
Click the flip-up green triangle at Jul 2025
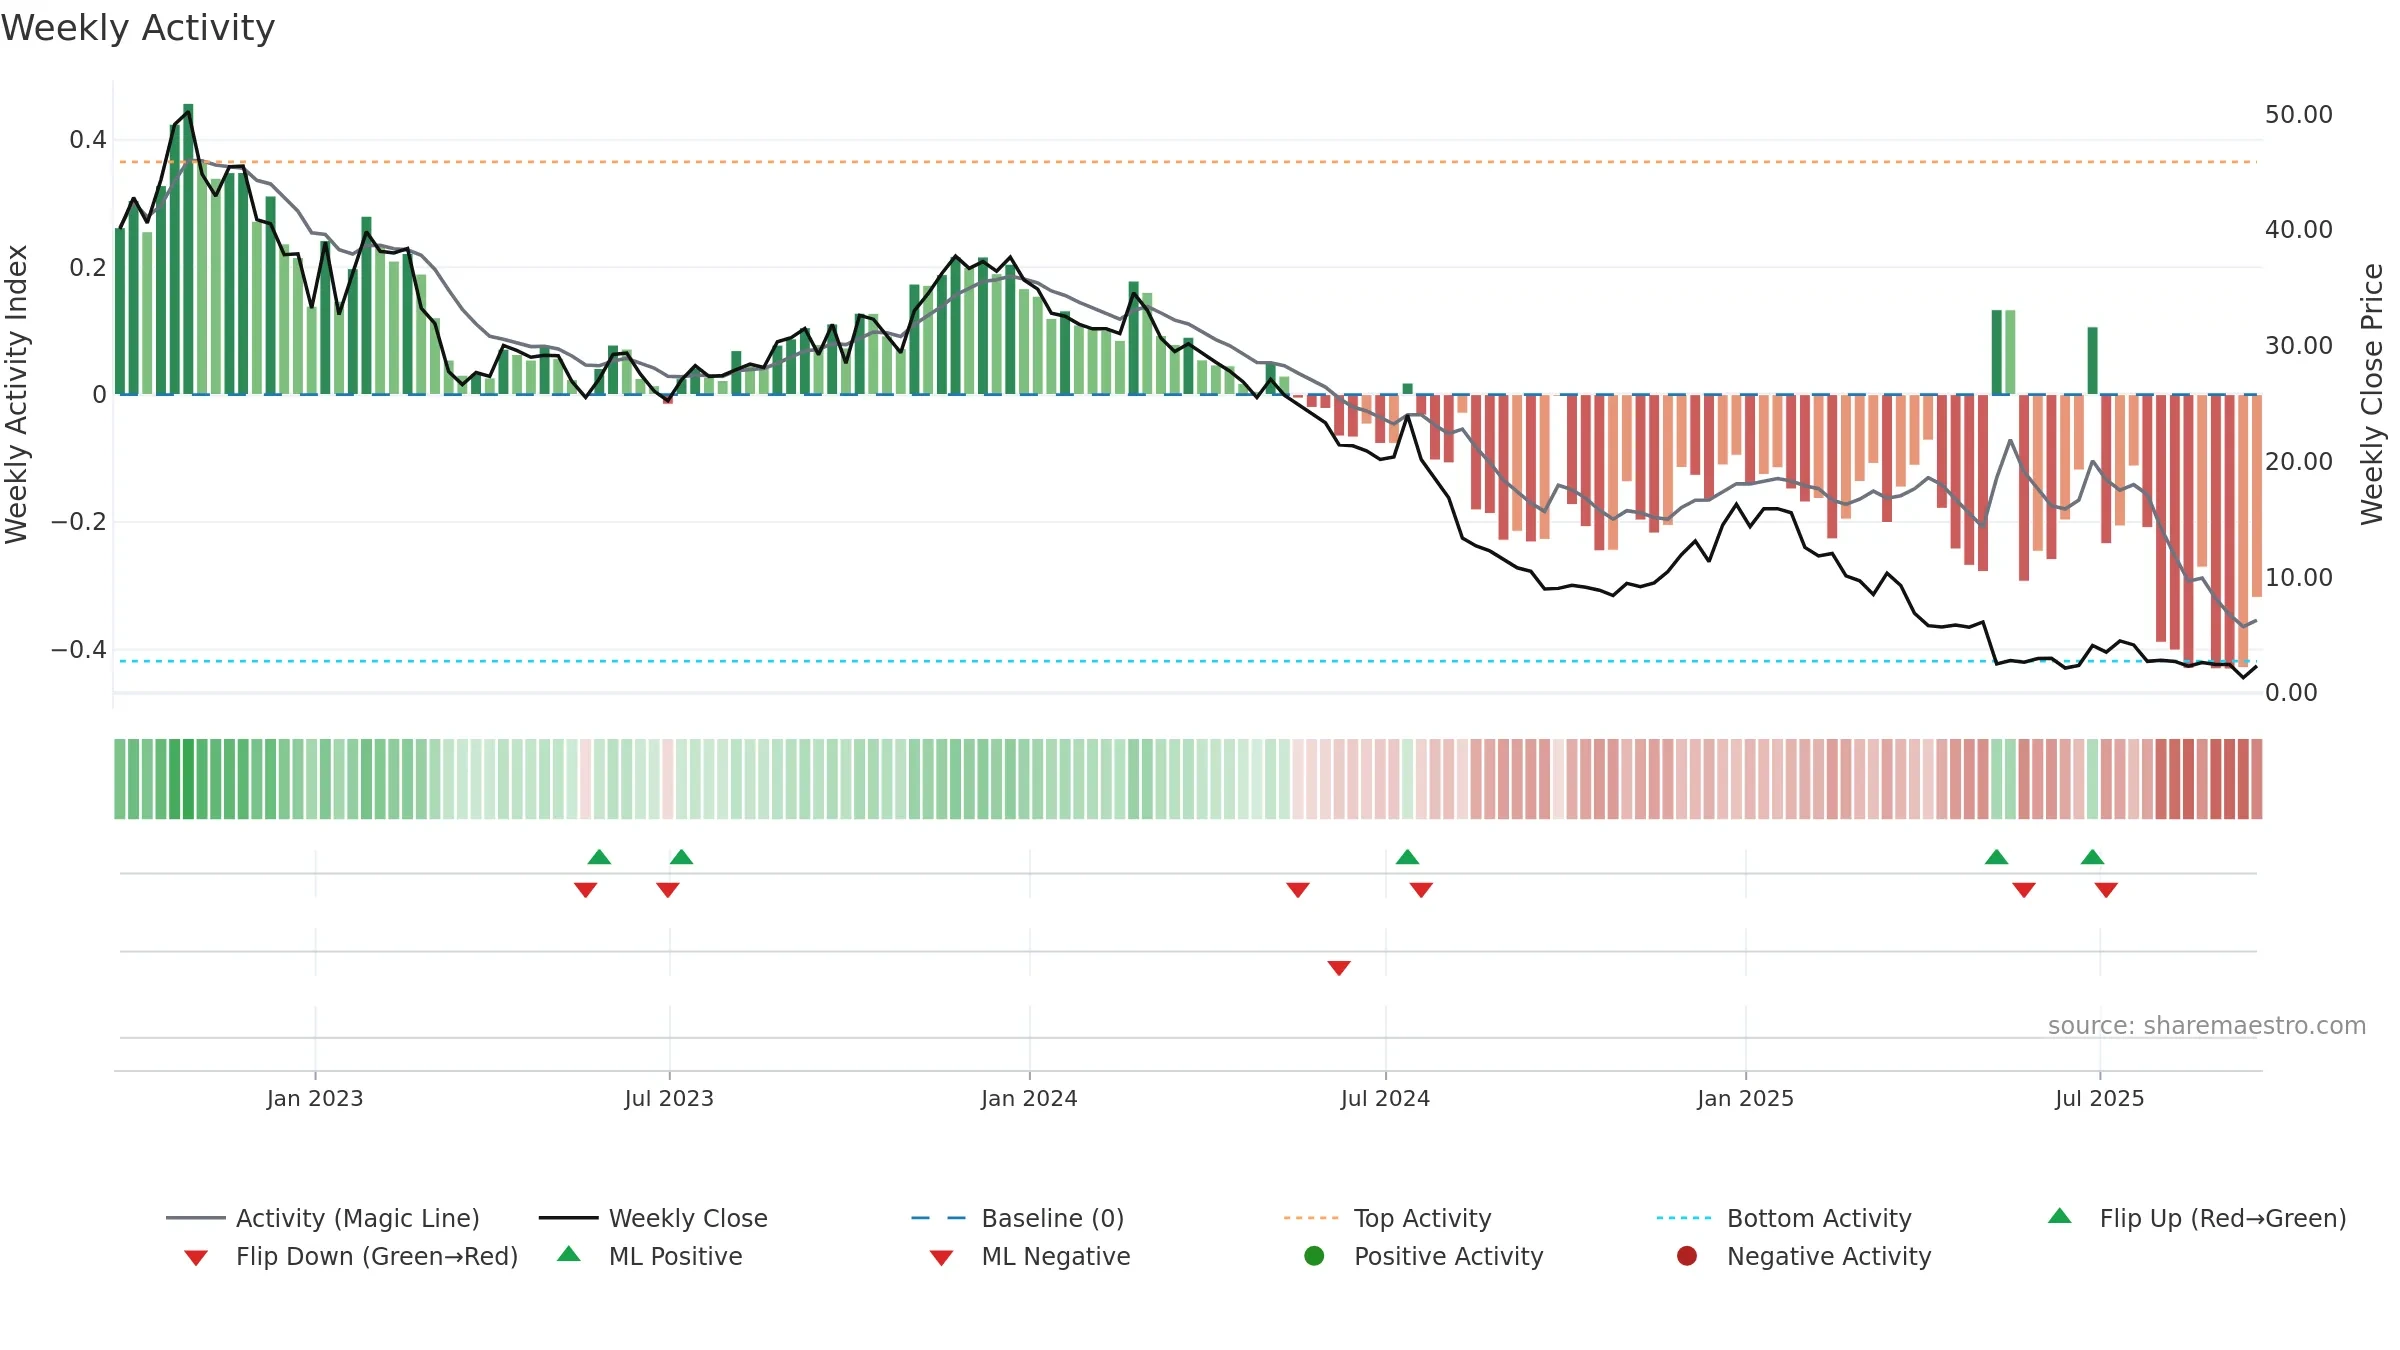click(x=2092, y=857)
